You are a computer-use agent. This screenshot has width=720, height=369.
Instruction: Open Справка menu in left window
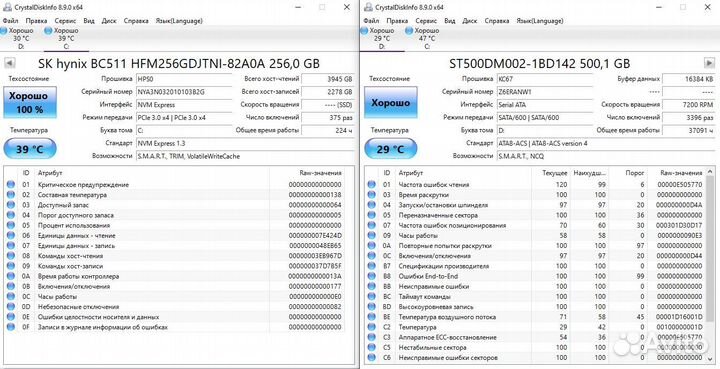[x=136, y=21]
